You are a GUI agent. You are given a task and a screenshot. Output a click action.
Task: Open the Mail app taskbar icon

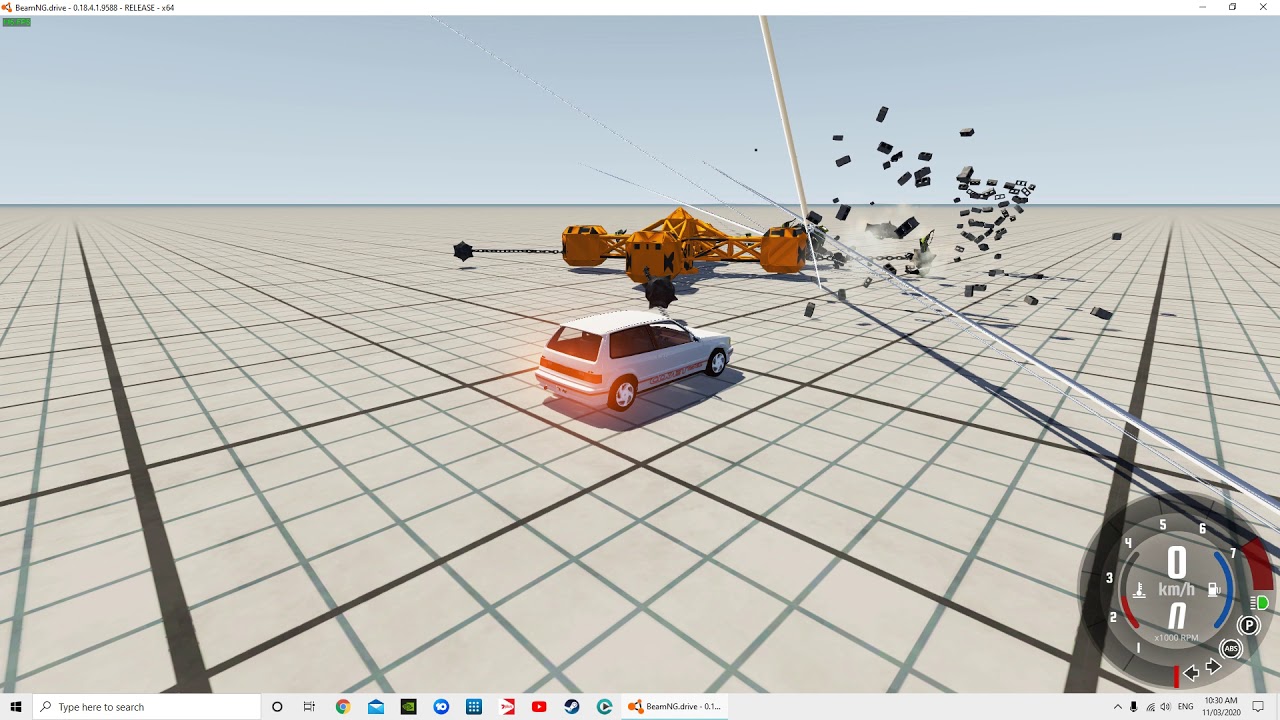pyautogui.click(x=375, y=707)
